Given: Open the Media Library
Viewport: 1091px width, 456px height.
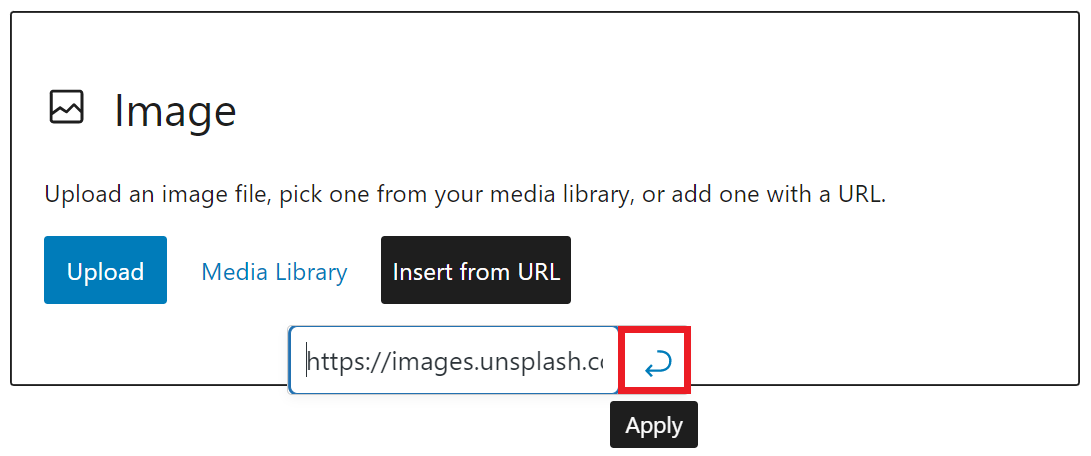Looking at the screenshot, I should pyautogui.click(x=274, y=271).
